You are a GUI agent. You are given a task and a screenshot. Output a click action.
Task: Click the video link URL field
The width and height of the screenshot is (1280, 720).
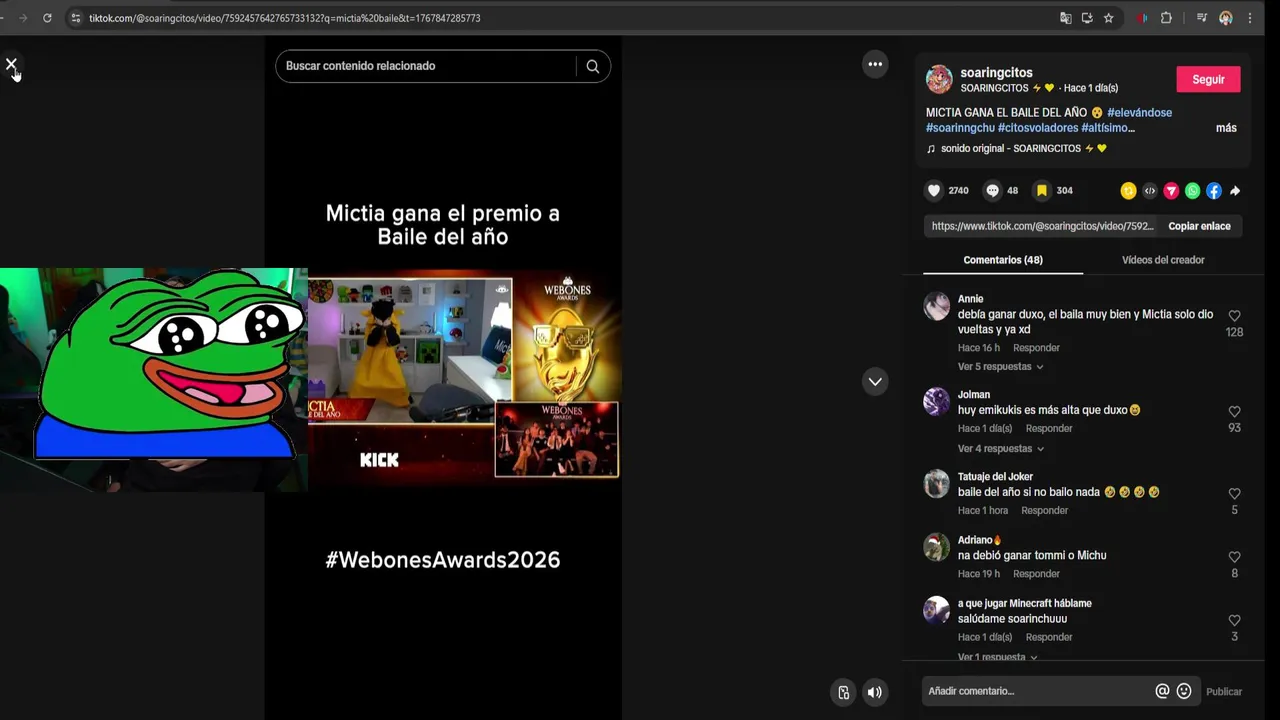(x=1042, y=226)
